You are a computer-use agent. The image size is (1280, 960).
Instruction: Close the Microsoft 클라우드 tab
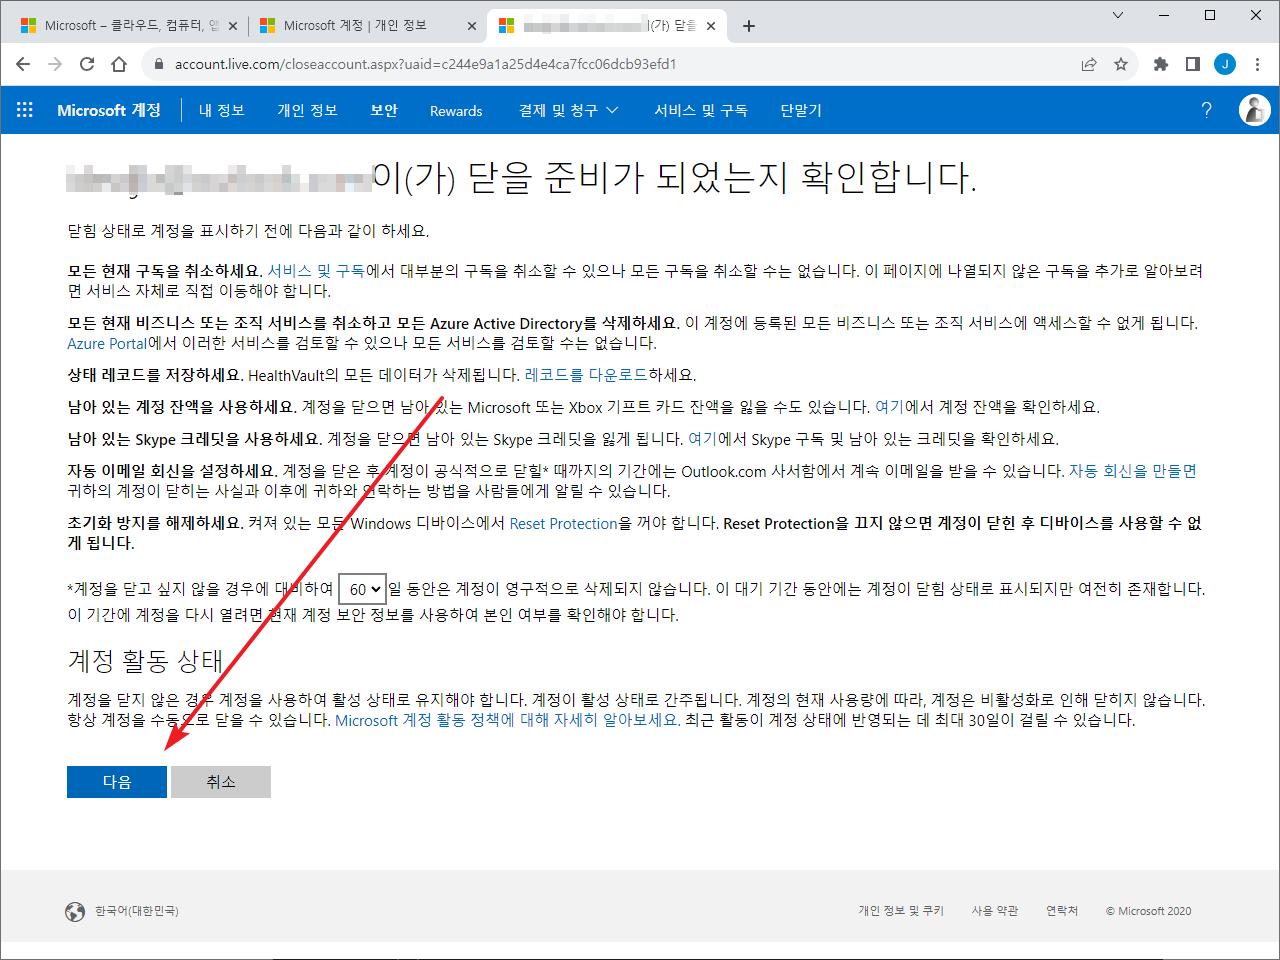coord(233,26)
